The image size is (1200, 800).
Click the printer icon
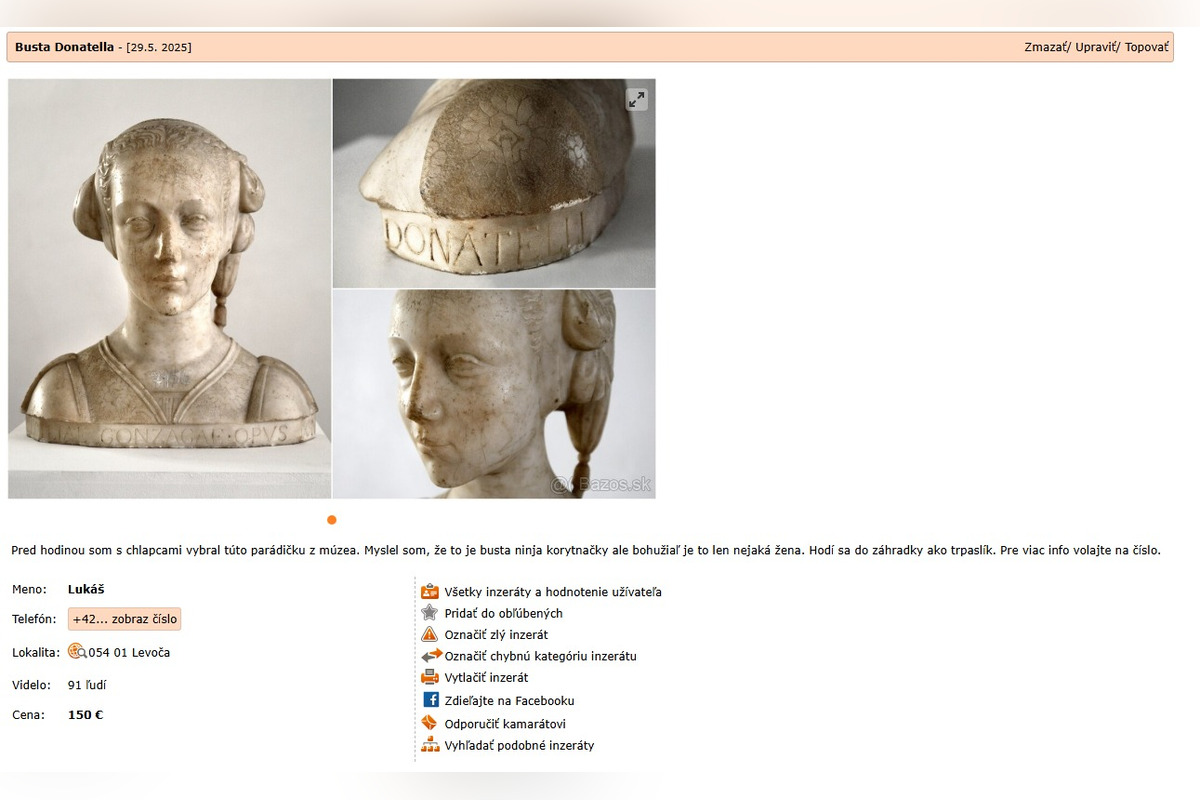(430, 677)
